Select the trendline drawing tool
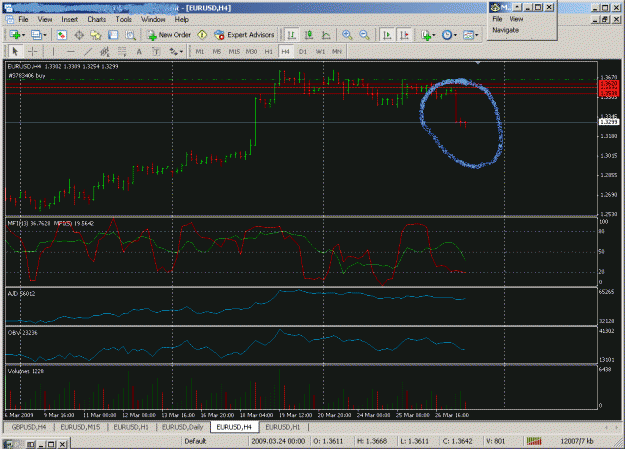625x449 pixels. point(88,51)
